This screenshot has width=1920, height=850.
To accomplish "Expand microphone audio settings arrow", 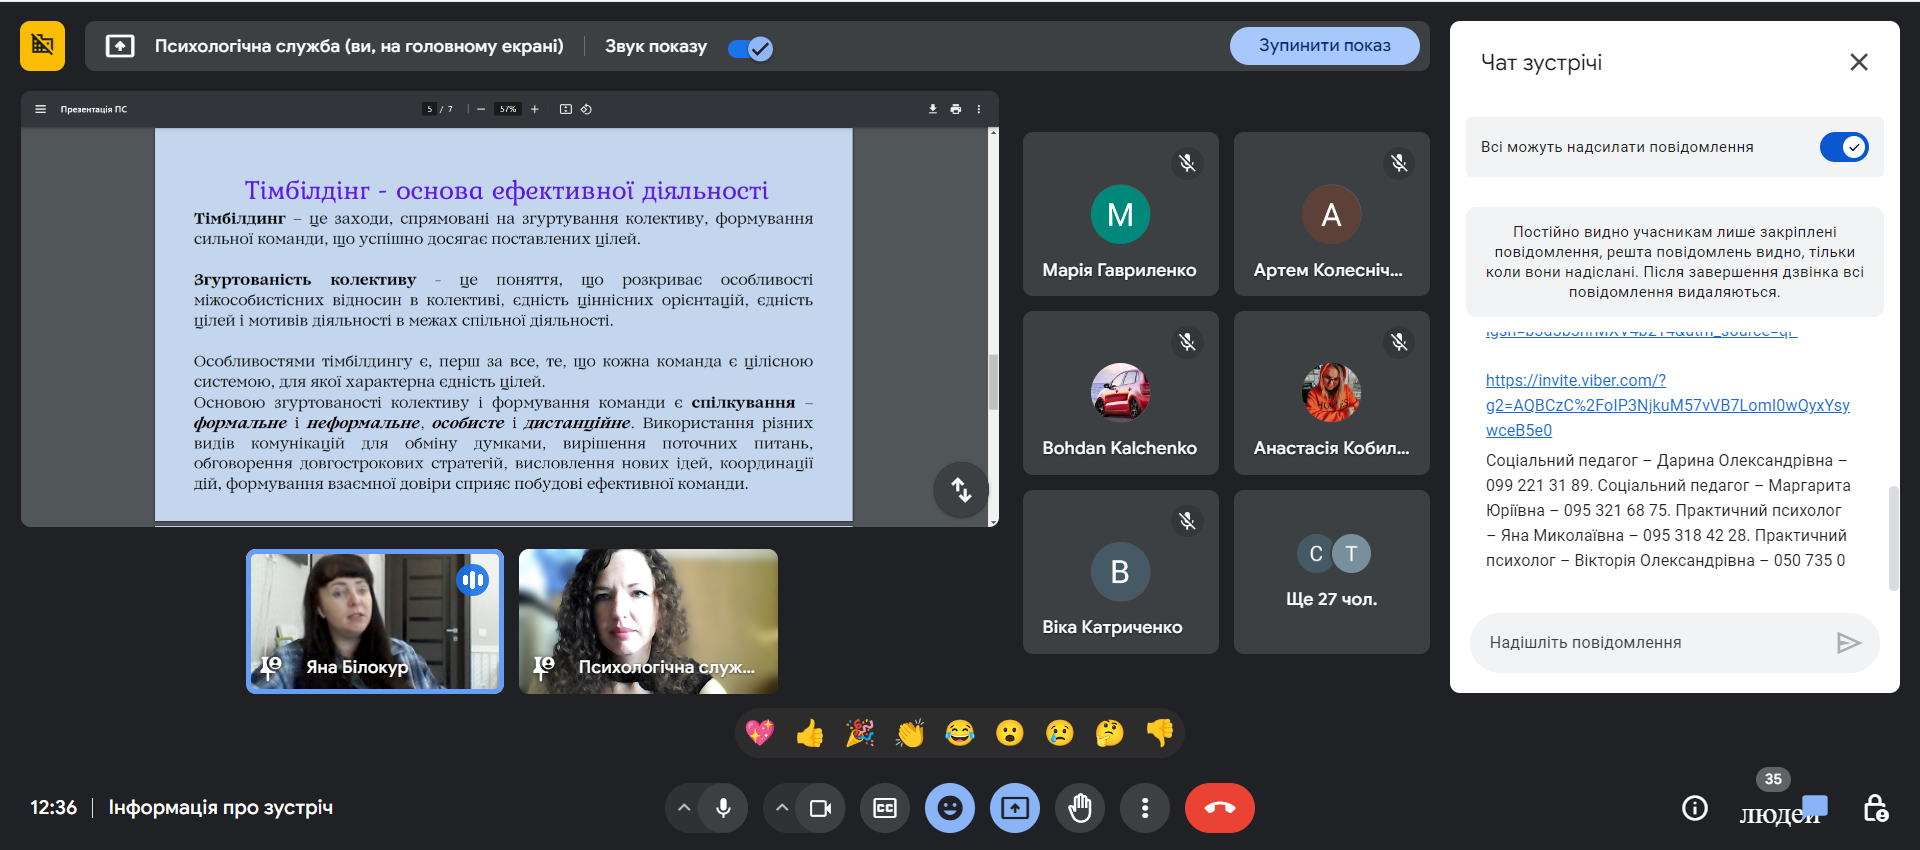I will tap(684, 808).
